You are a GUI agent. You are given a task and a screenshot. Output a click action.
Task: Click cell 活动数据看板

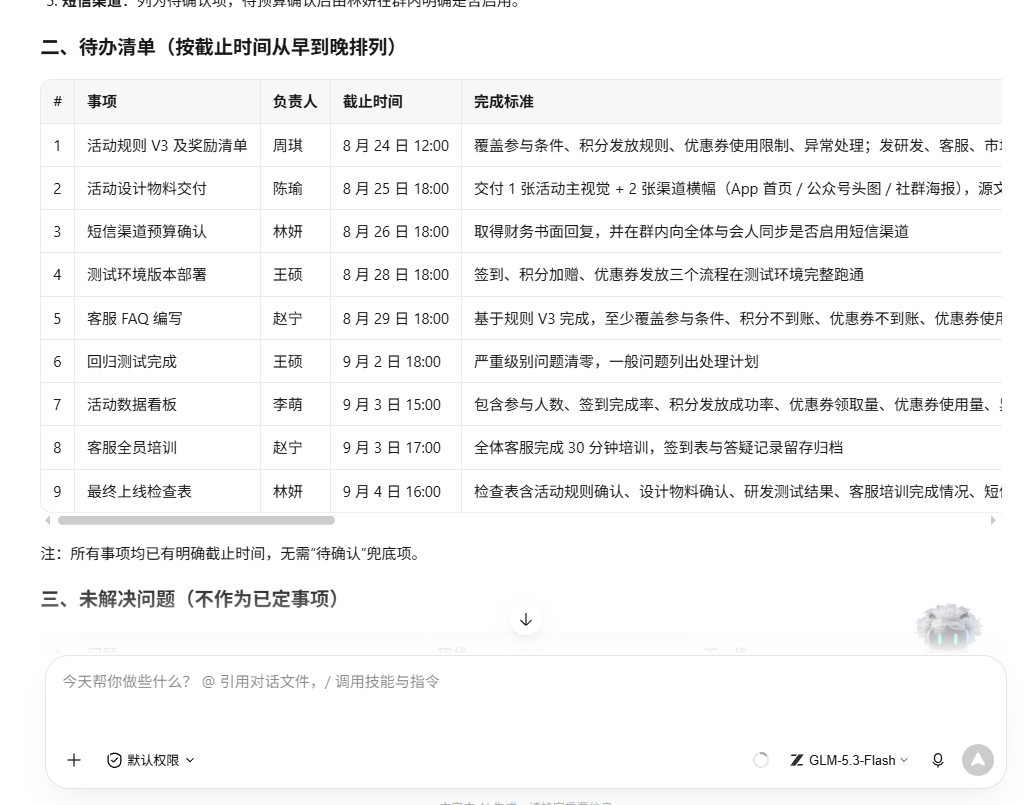coord(132,405)
